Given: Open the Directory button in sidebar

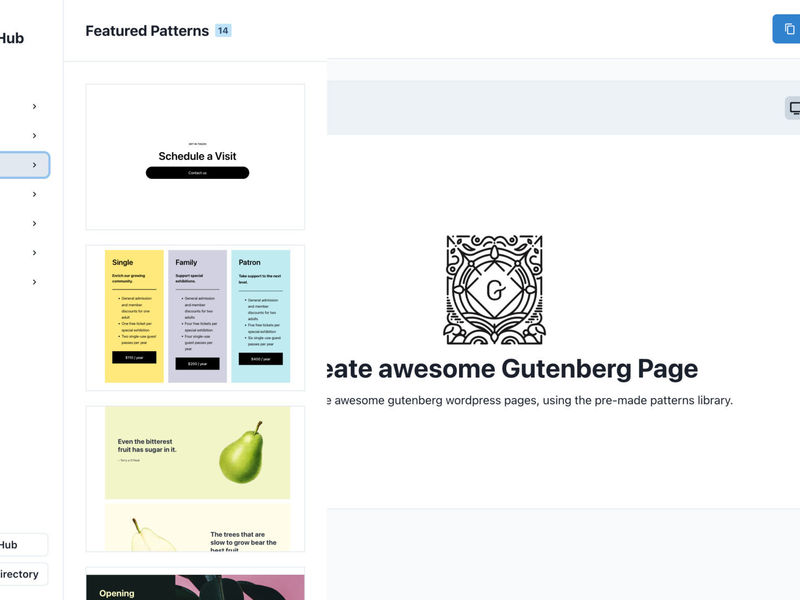Looking at the screenshot, I should 23,574.
